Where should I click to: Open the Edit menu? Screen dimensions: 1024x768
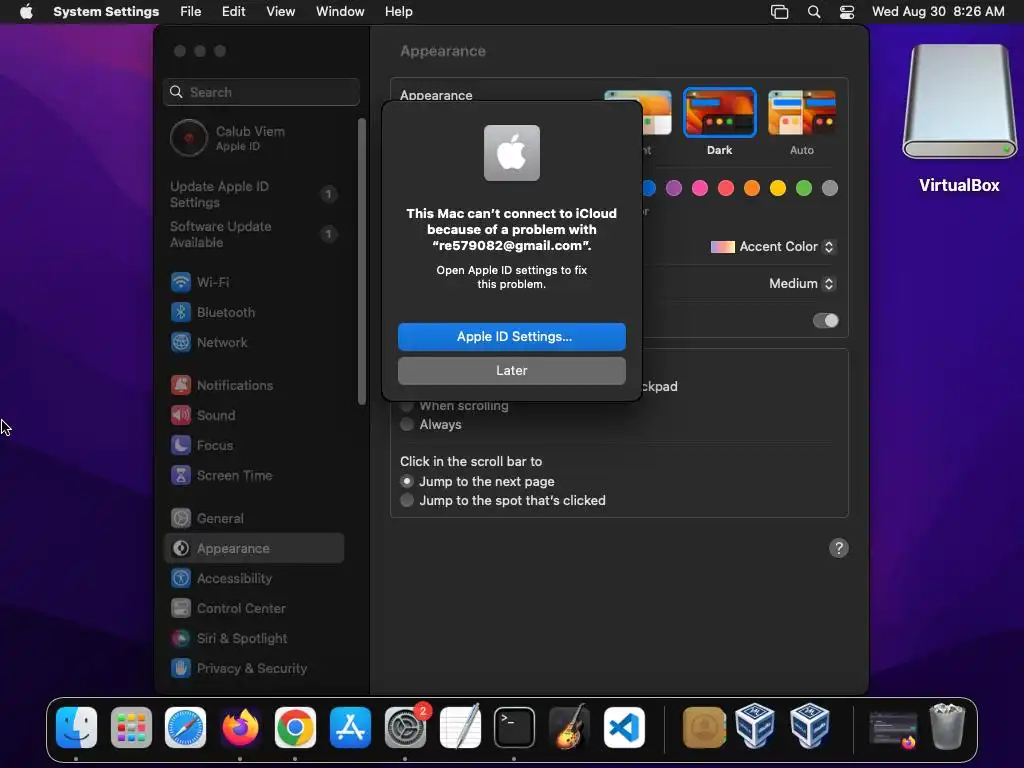[233, 12]
